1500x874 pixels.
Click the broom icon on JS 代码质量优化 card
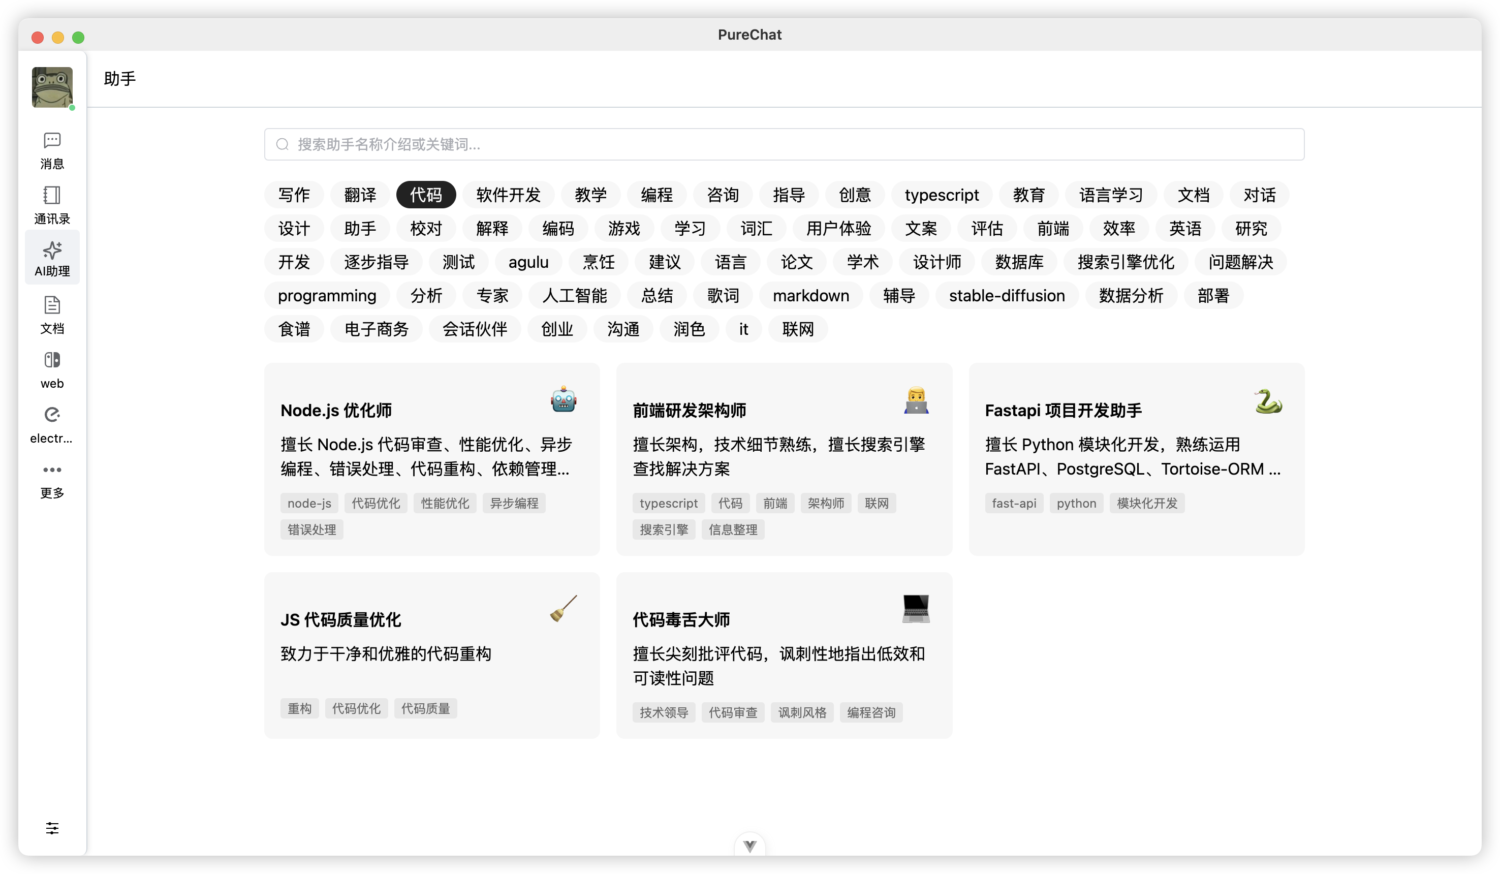click(x=564, y=609)
